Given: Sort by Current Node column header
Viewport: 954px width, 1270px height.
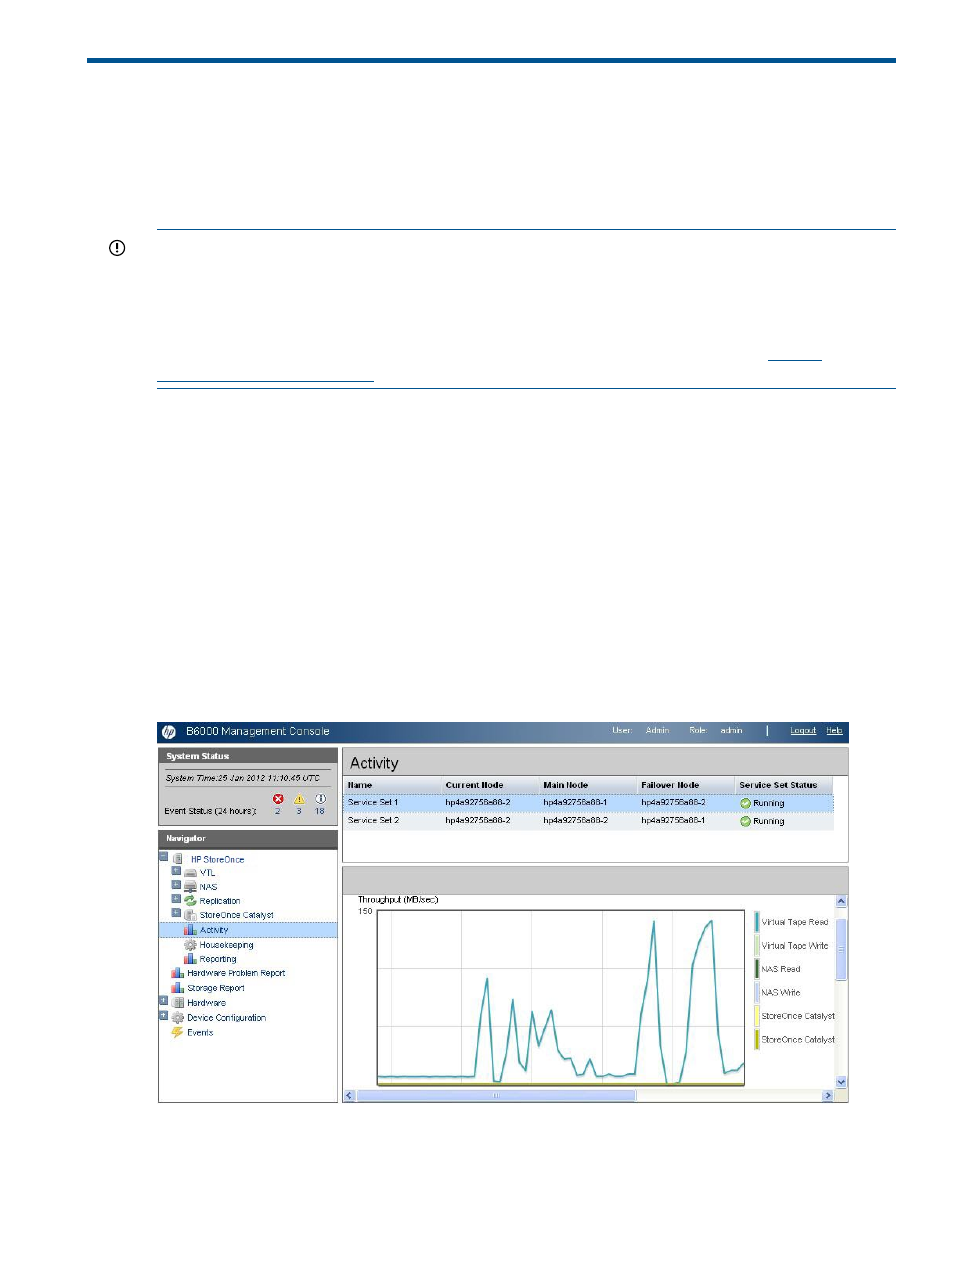Looking at the screenshot, I should pyautogui.click(x=490, y=785).
